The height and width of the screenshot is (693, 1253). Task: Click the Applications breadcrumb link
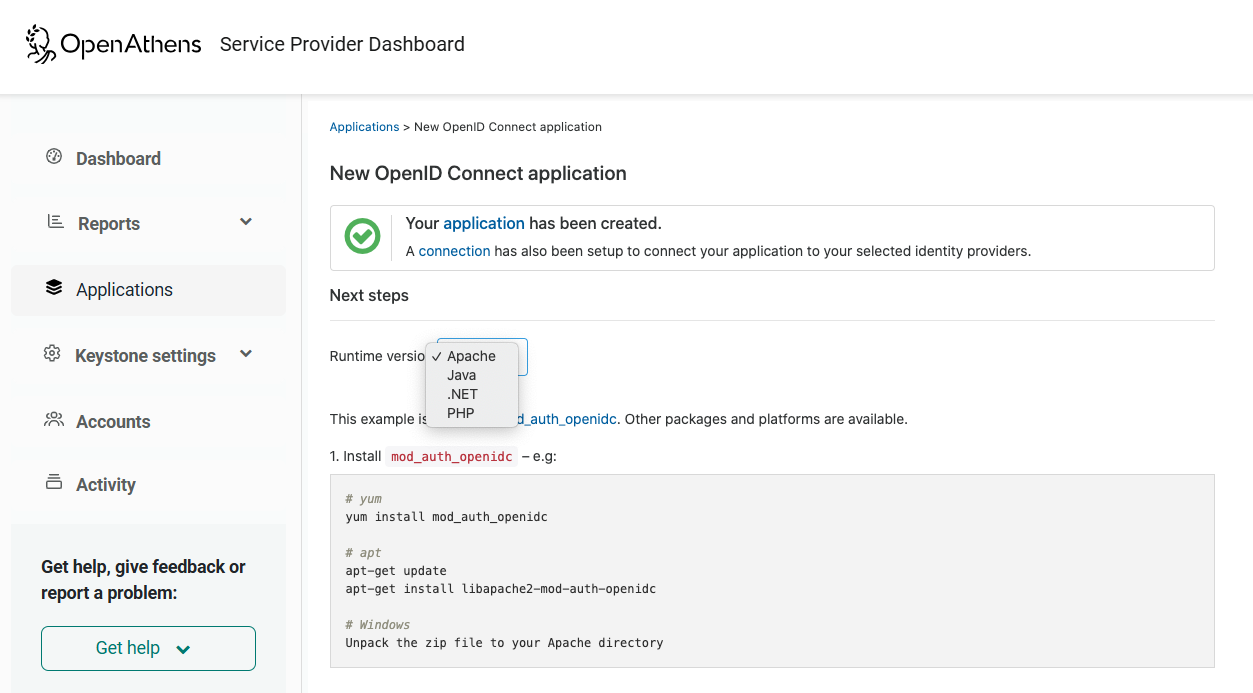(x=364, y=127)
